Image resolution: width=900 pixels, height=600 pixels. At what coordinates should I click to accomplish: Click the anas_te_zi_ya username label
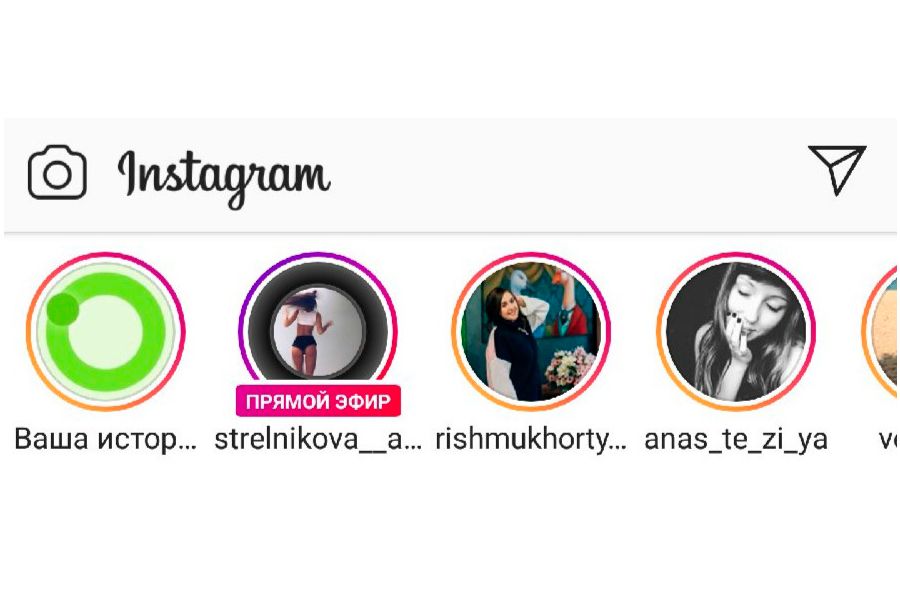click(736, 440)
